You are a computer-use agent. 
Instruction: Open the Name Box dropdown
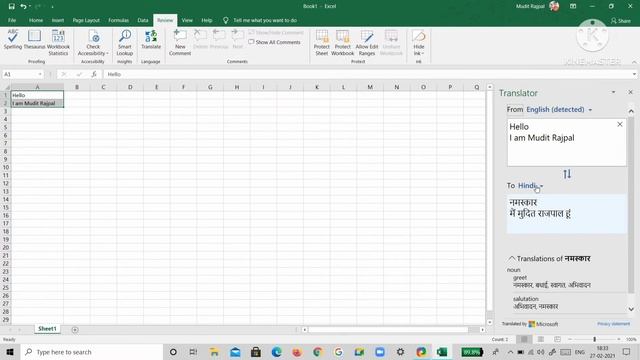click(x=40, y=74)
